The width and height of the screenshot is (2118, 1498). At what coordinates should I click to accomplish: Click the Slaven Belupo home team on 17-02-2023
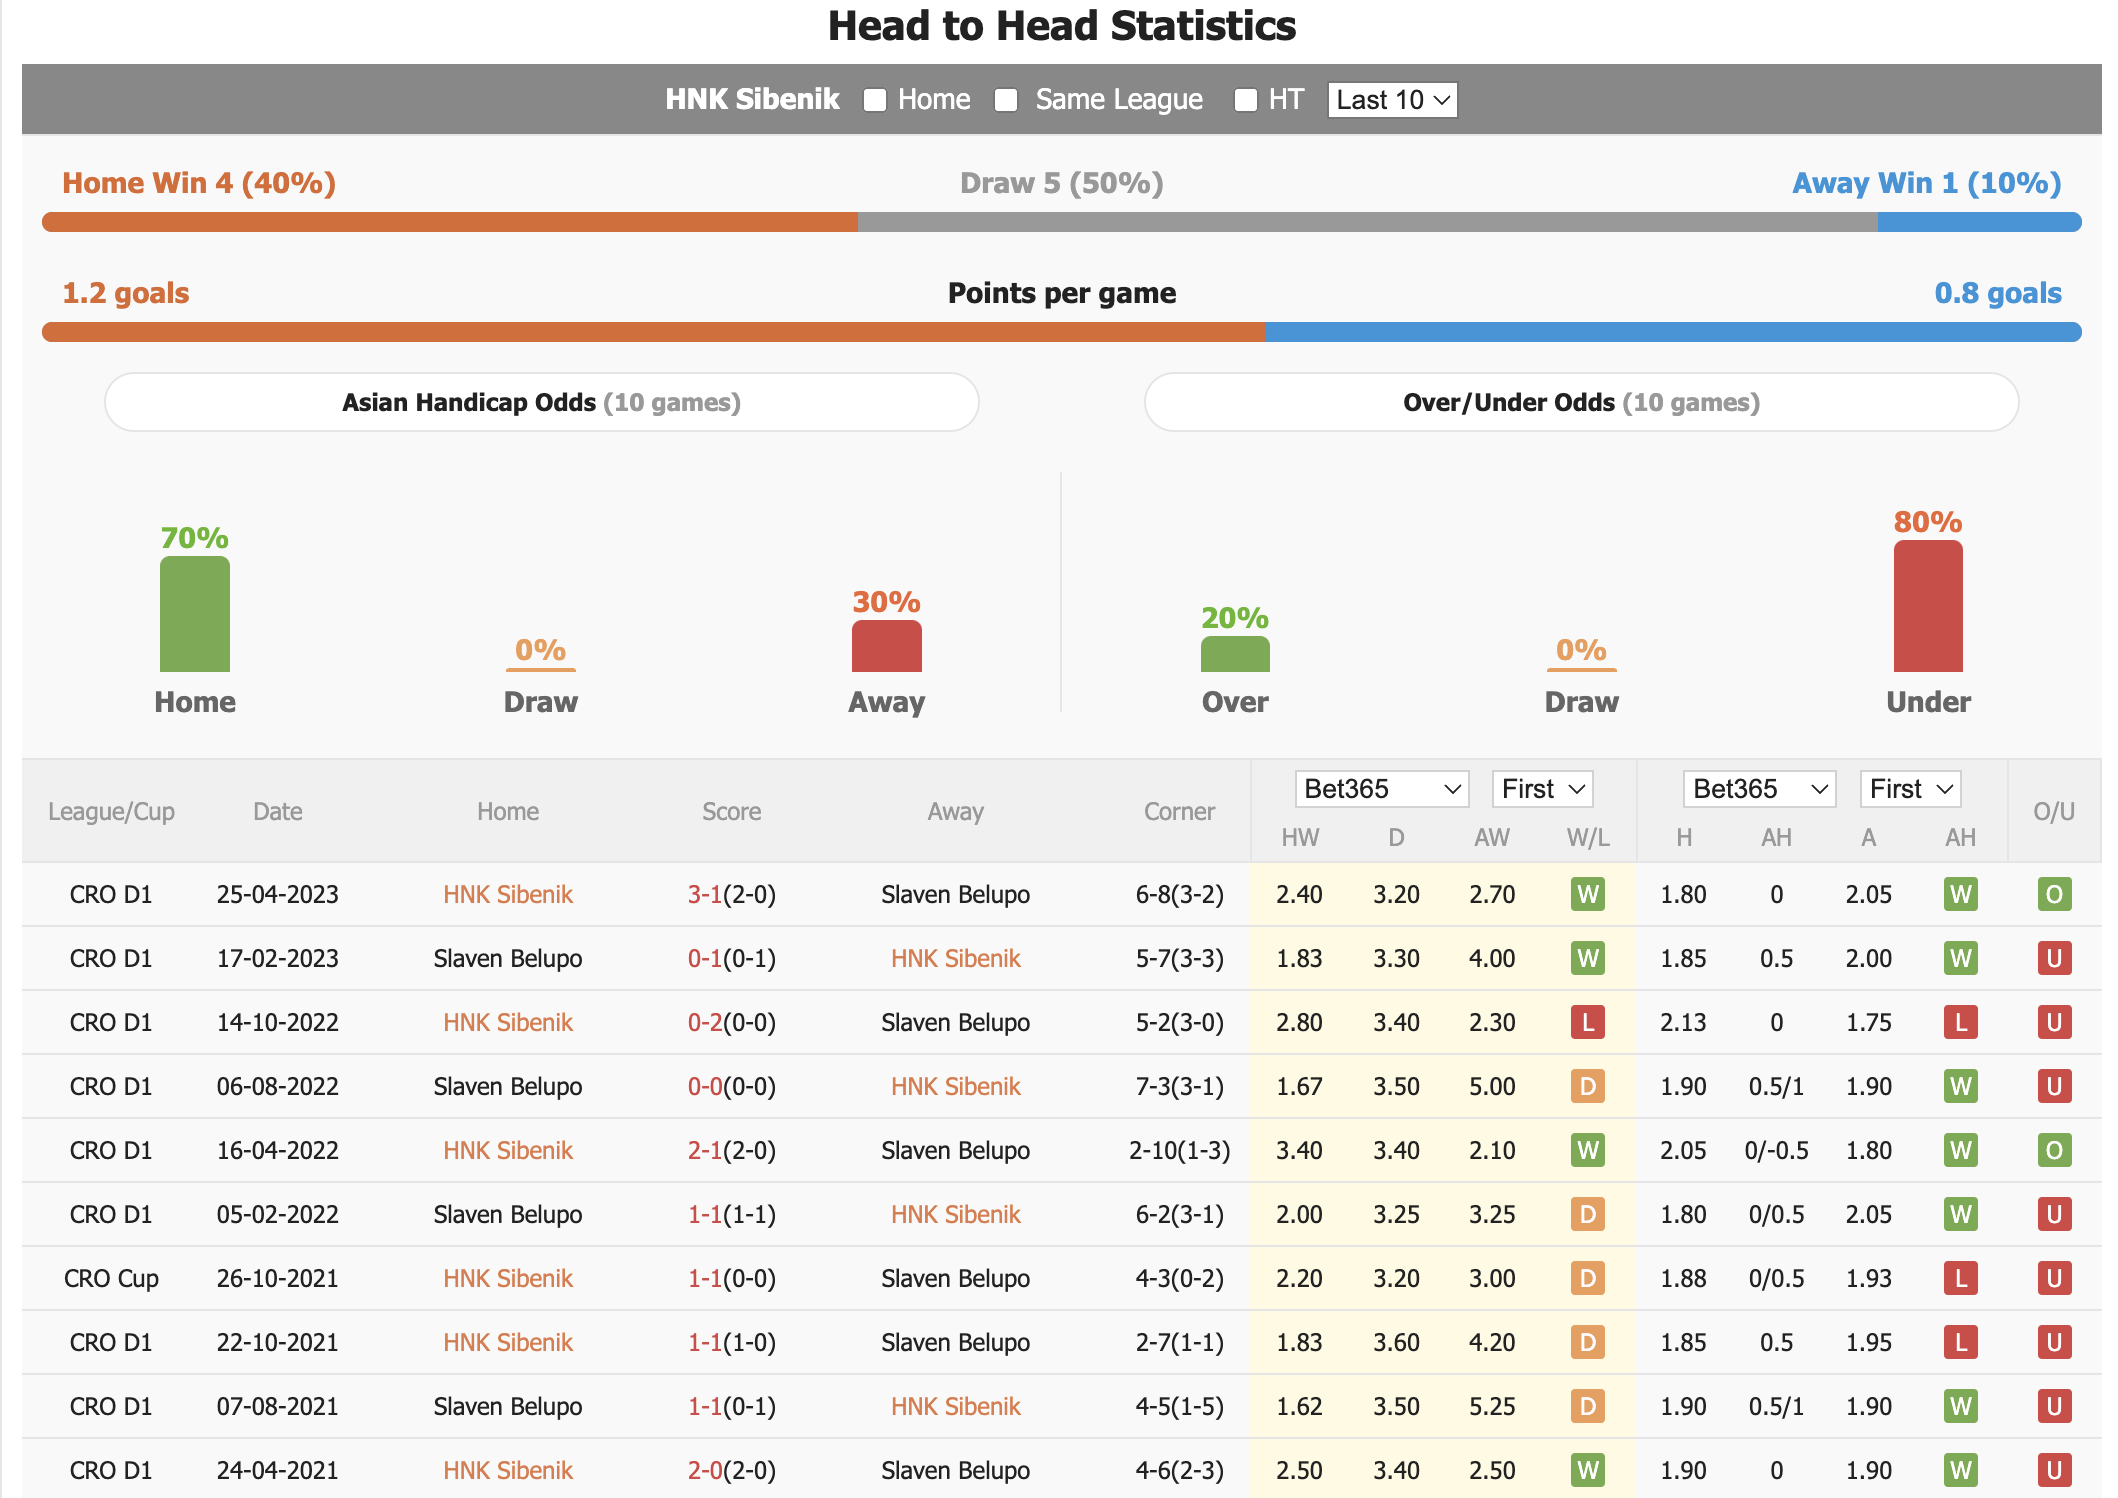point(508,958)
